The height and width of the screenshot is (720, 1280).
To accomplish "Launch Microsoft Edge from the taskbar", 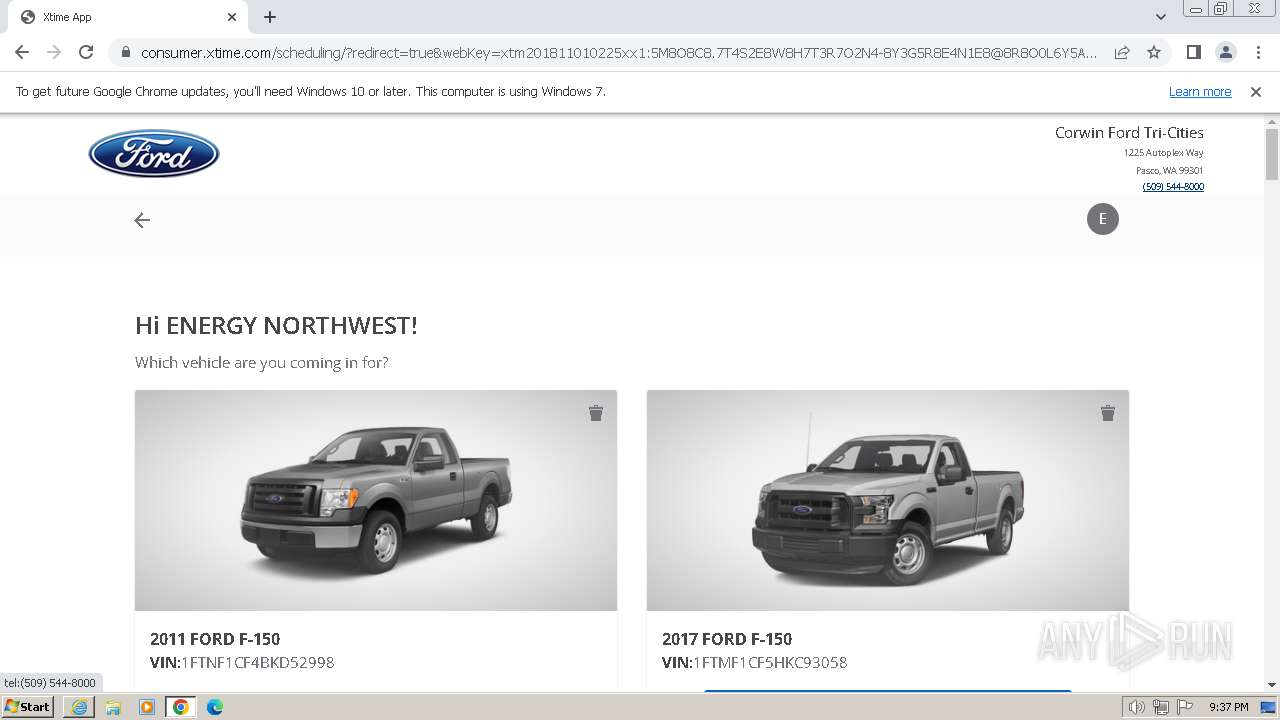I will (214, 707).
